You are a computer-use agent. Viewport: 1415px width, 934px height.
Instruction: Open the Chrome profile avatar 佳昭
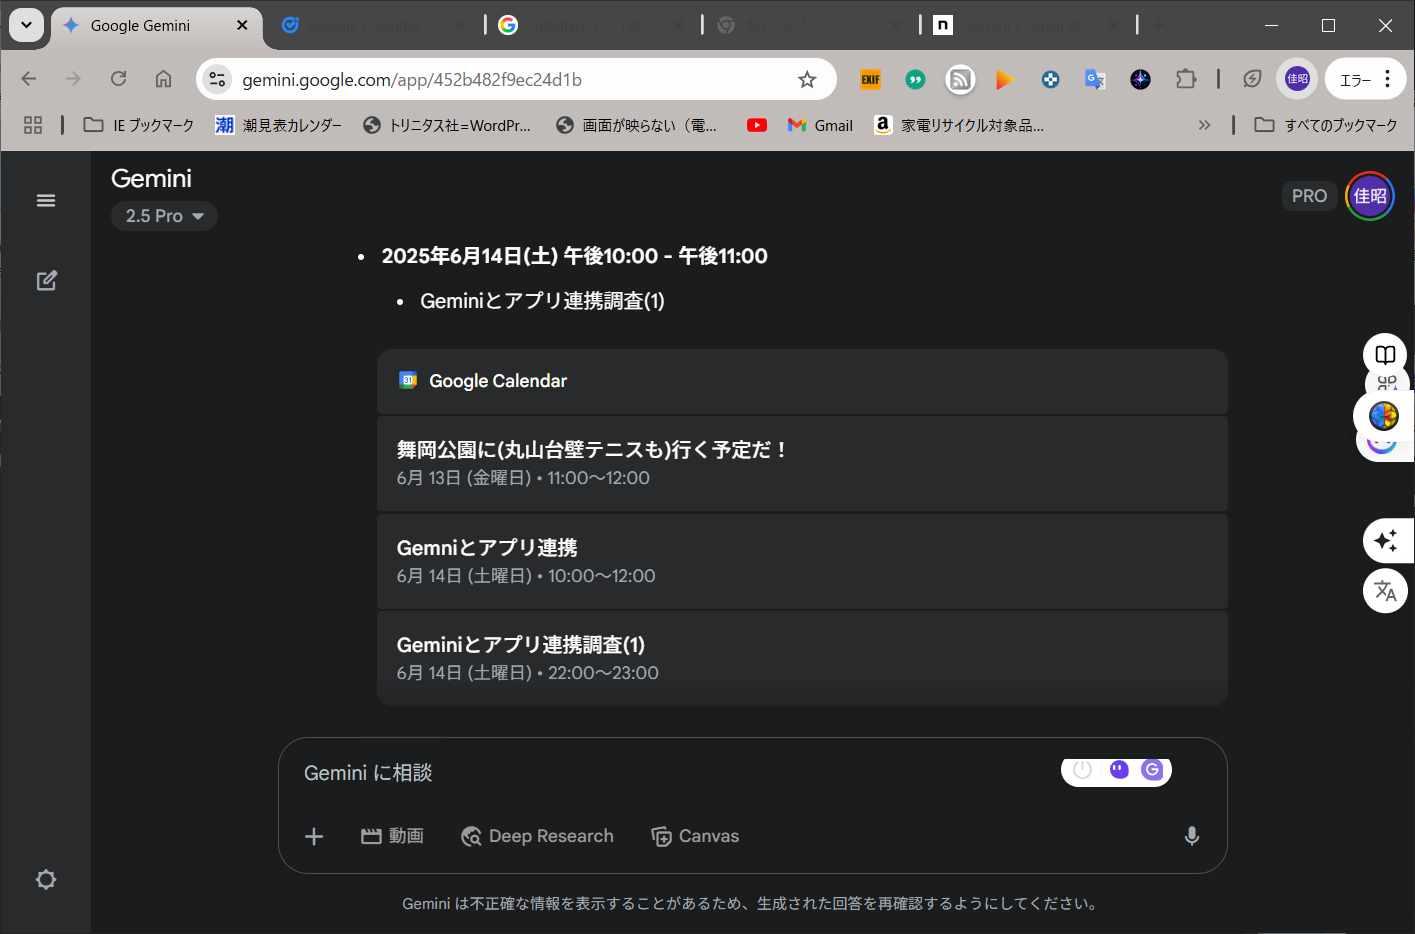1297,79
